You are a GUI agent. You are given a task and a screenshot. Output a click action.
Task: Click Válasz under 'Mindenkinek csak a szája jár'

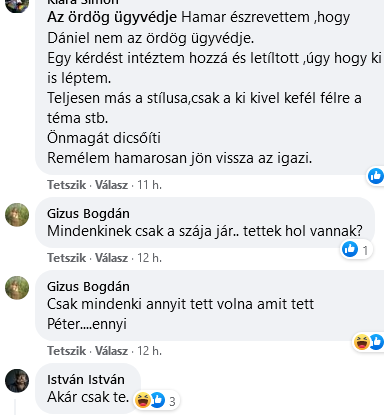tap(111, 258)
